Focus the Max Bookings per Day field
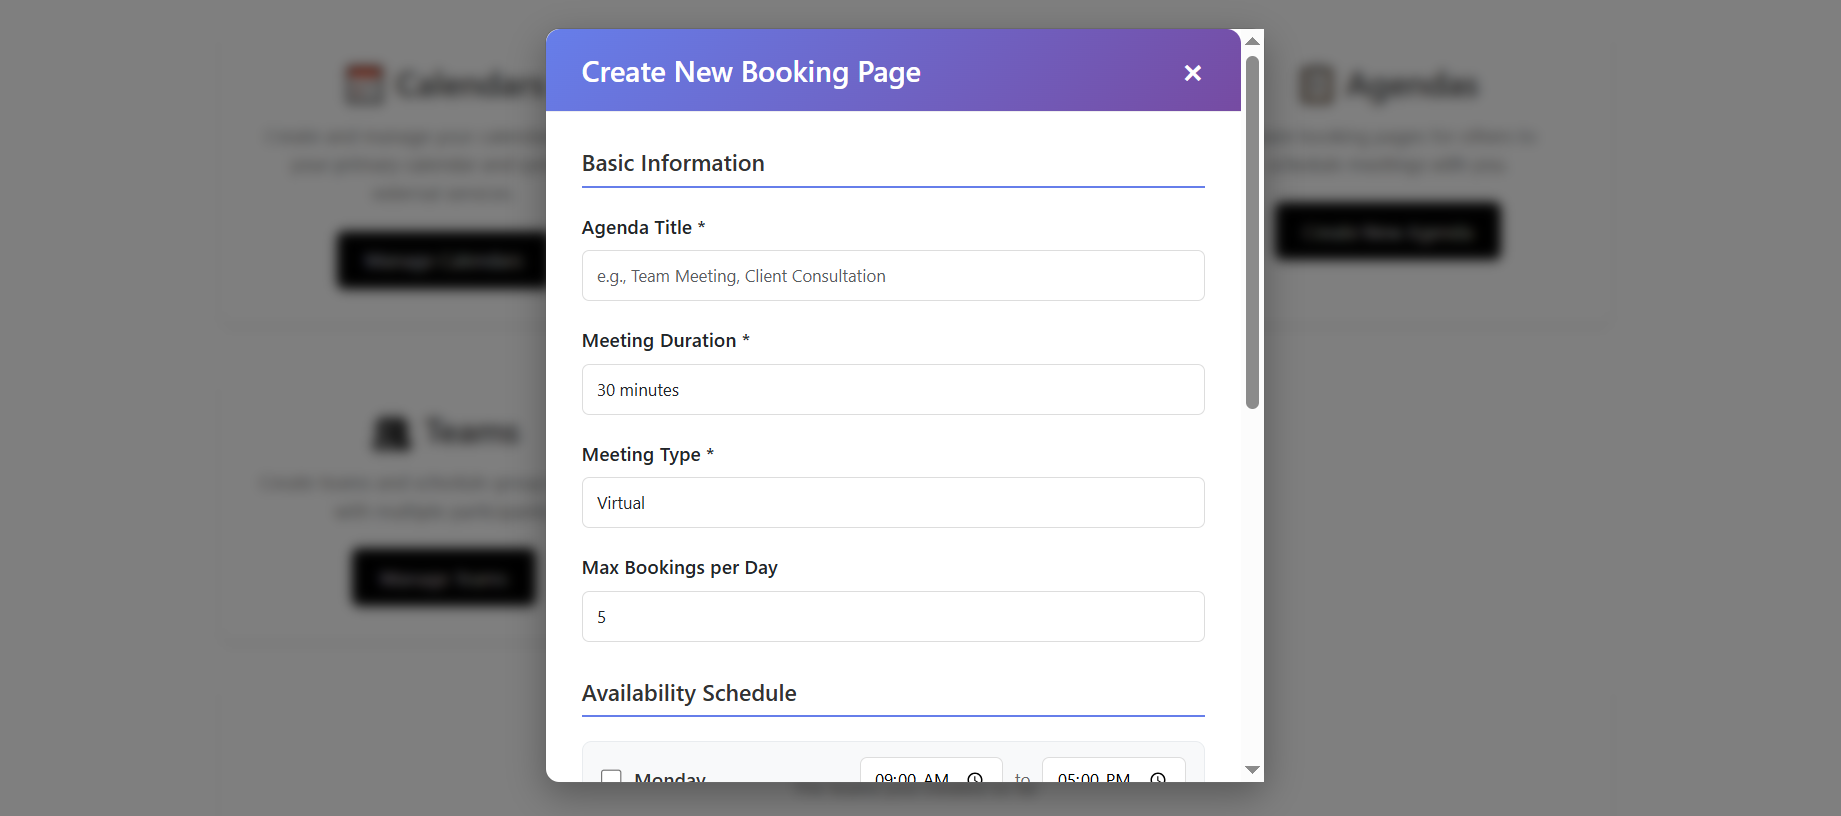The height and width of the screenshot is (816, 1841). point(892,617)
